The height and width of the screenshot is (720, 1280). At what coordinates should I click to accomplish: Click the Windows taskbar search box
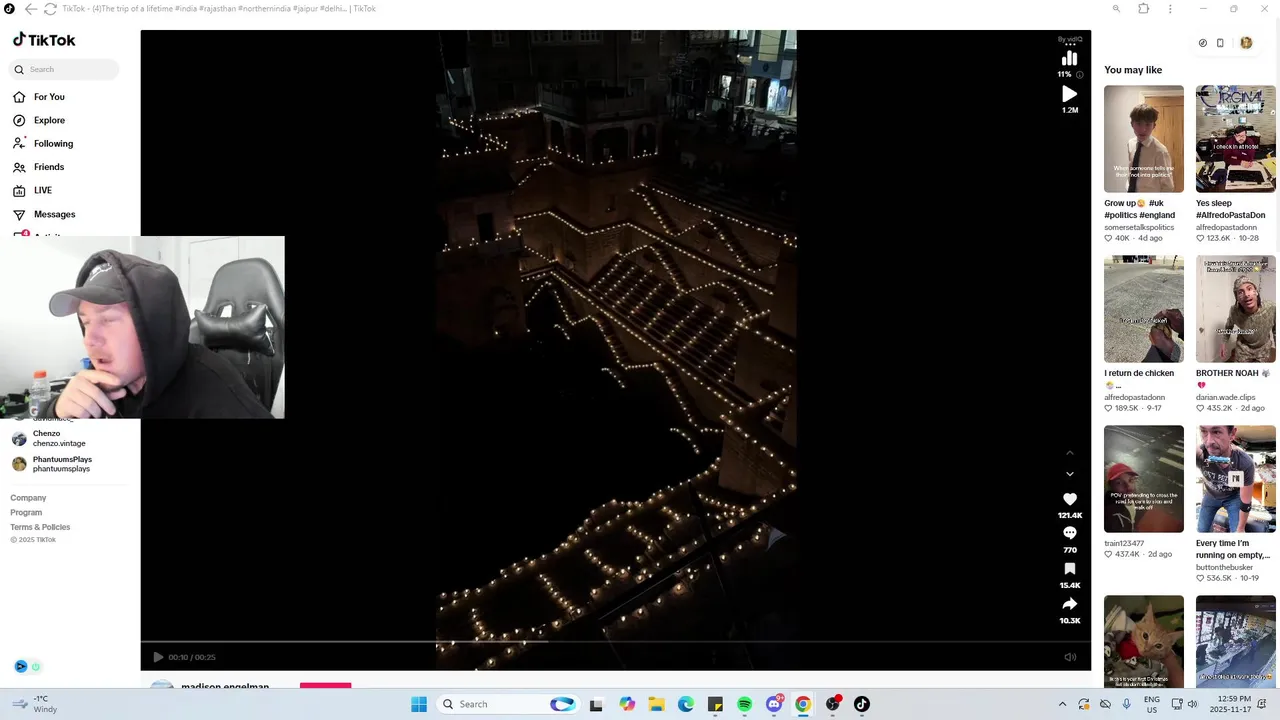tap(507, 704)
